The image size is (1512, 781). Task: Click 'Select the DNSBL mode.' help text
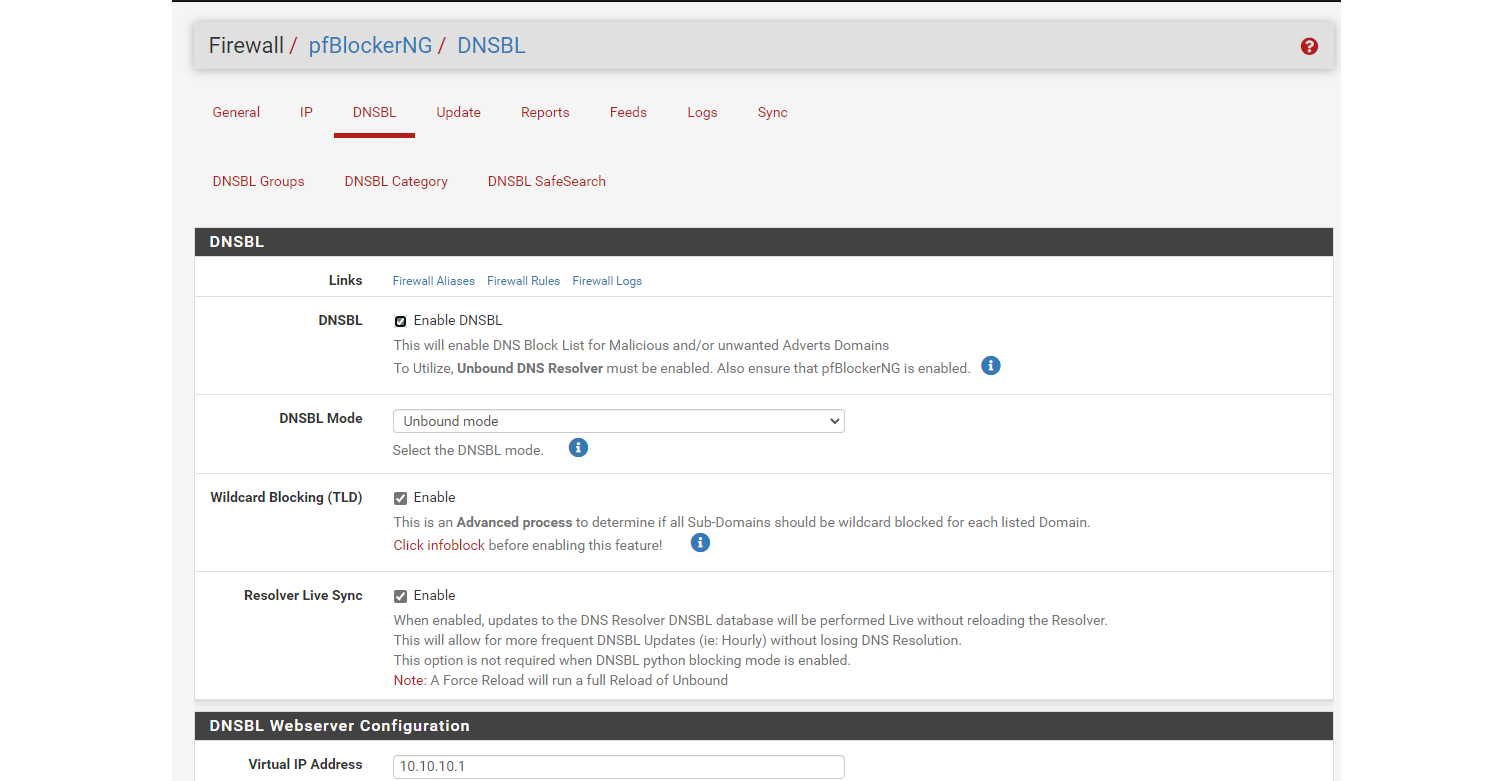pyautogui.click(x=468, y=450)
